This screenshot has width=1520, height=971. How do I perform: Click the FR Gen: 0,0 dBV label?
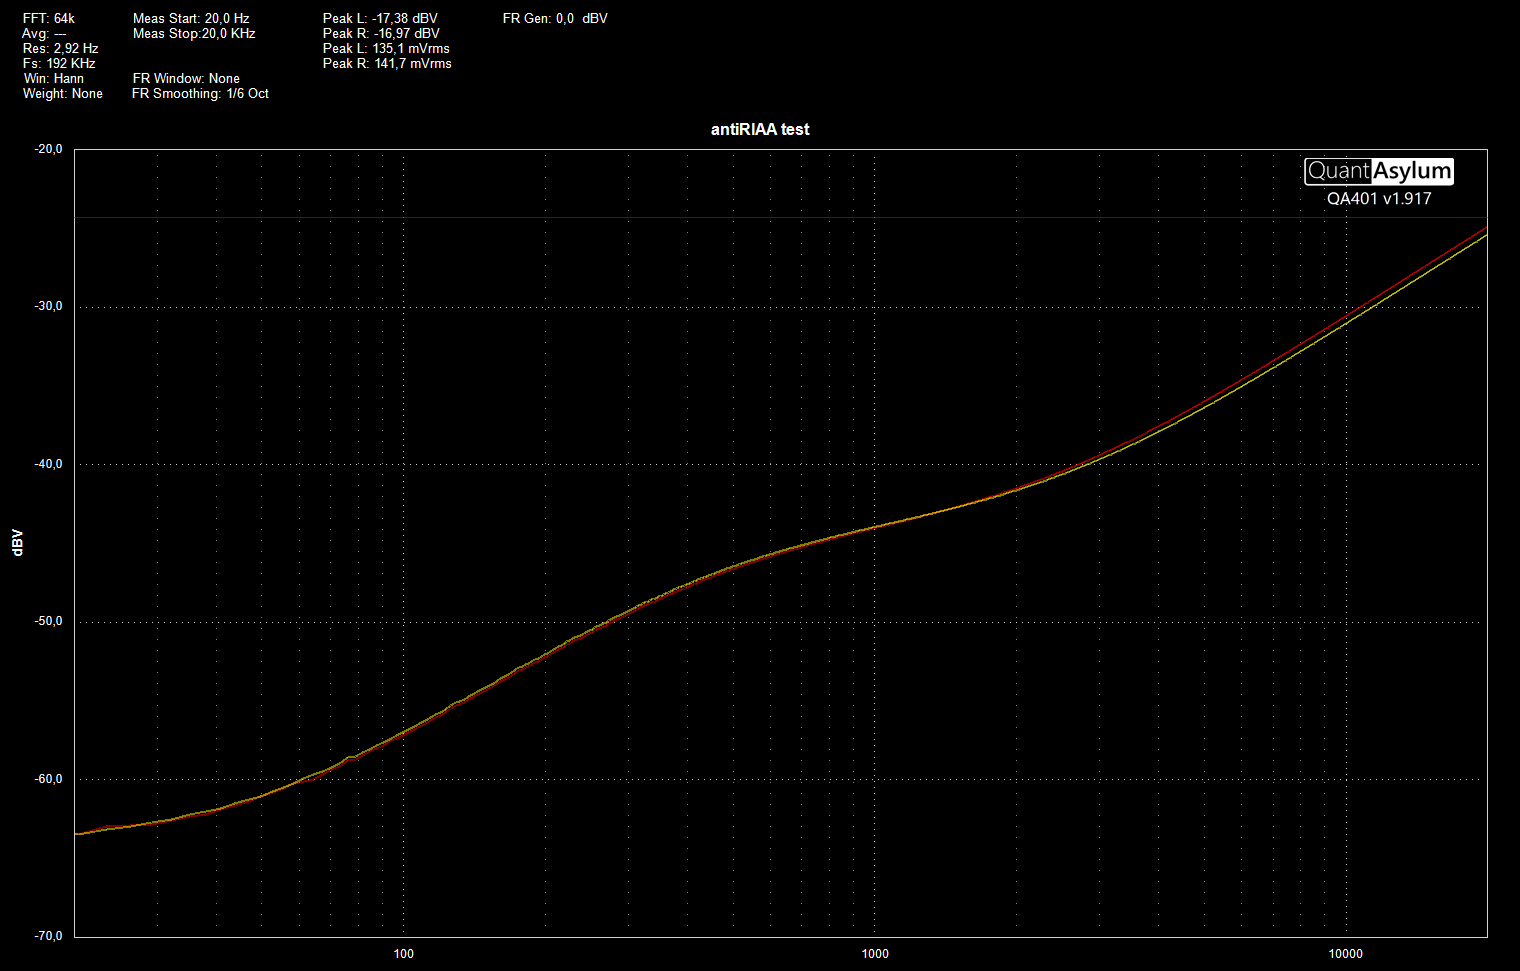[555, 18]
